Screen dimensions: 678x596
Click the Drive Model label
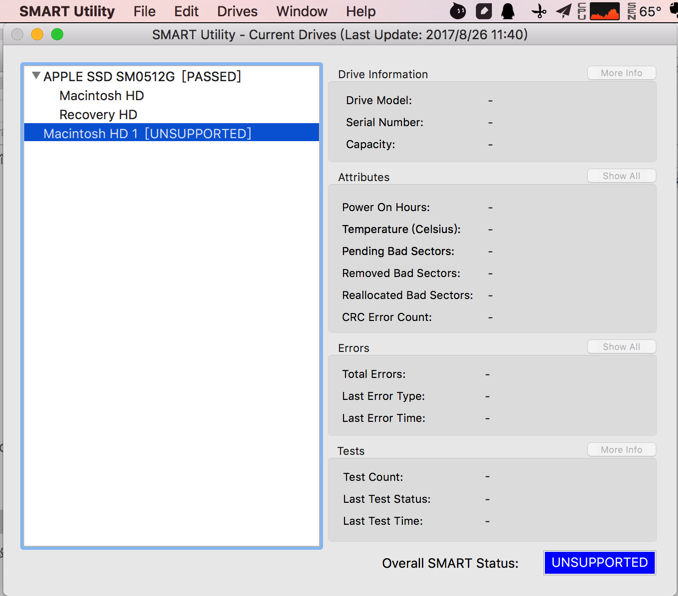click(379, 100)
